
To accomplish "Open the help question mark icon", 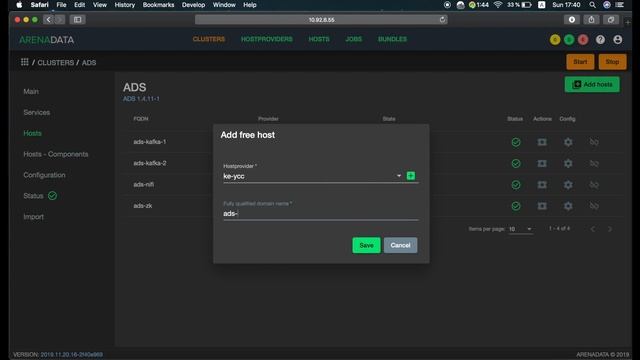I will coord(600,40).
